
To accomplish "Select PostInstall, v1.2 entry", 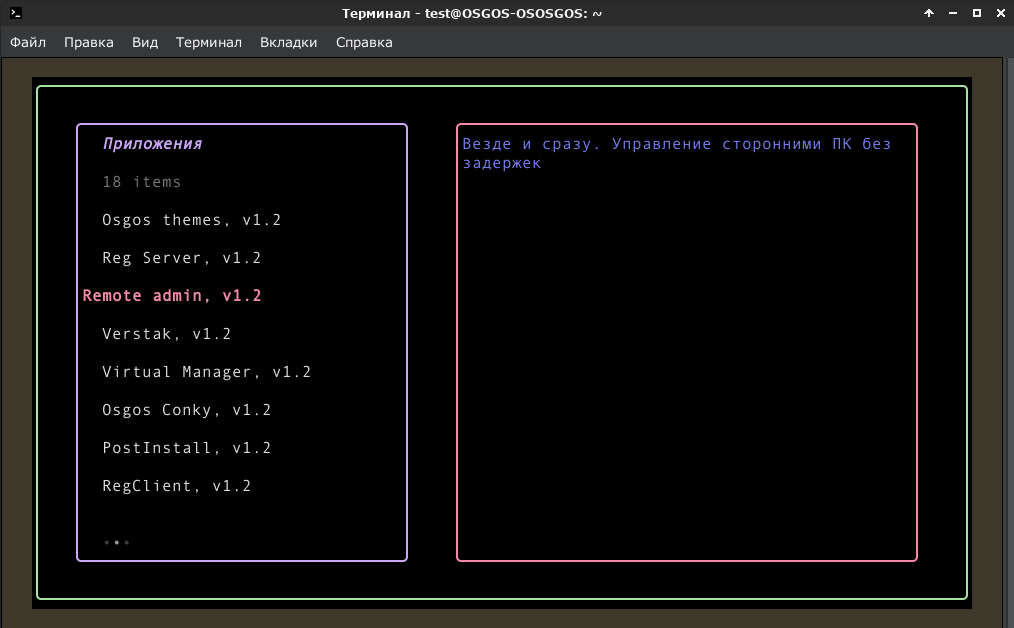I will [187, 448].
